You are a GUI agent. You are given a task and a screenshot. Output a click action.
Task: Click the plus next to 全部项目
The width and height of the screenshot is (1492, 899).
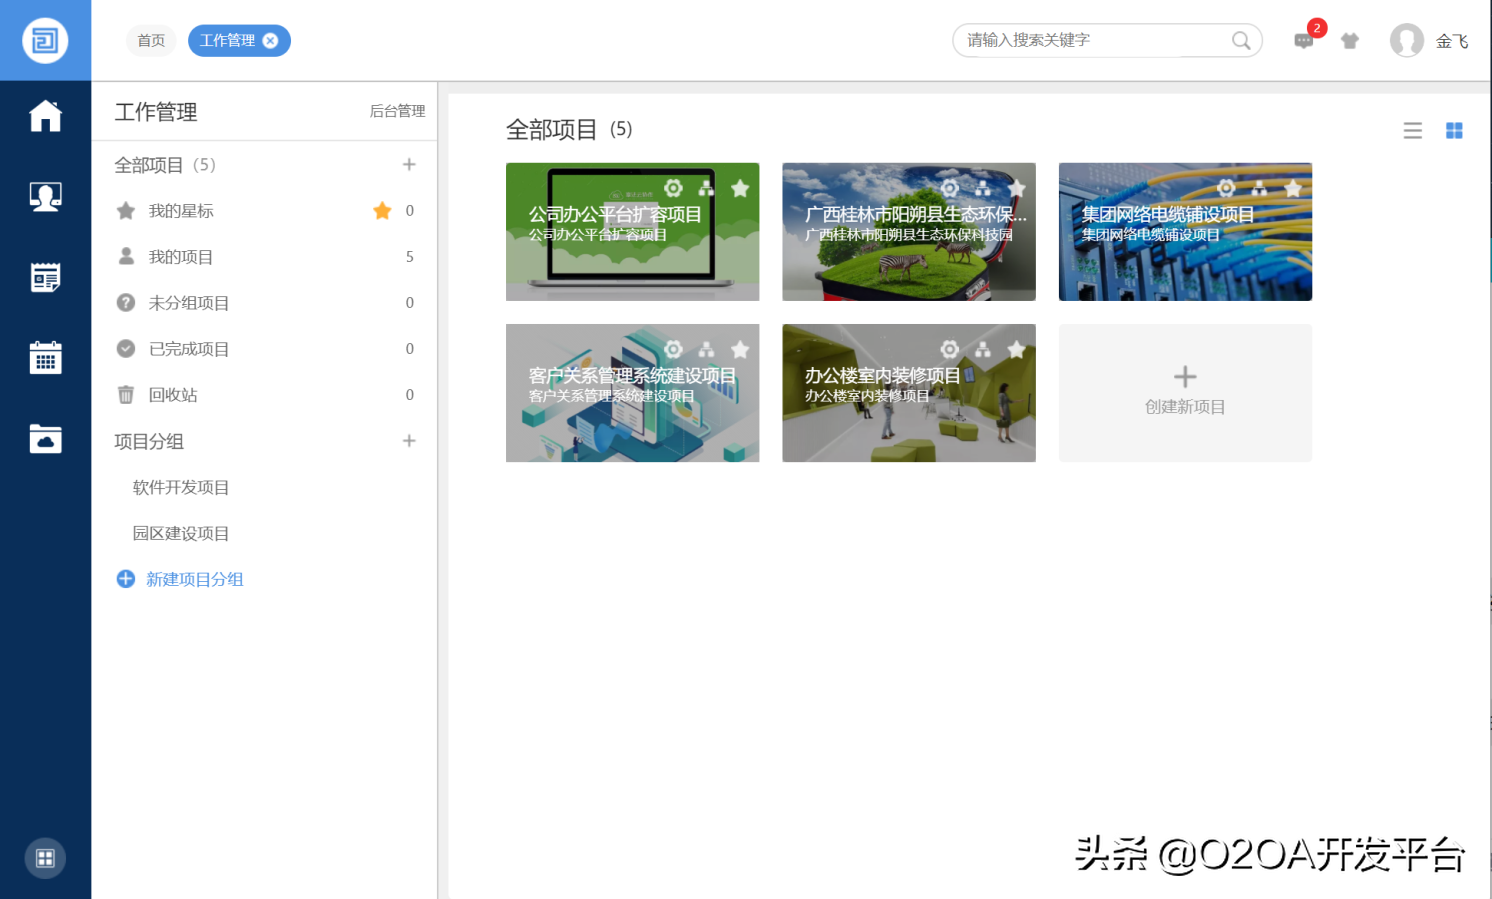pos(409,163)
